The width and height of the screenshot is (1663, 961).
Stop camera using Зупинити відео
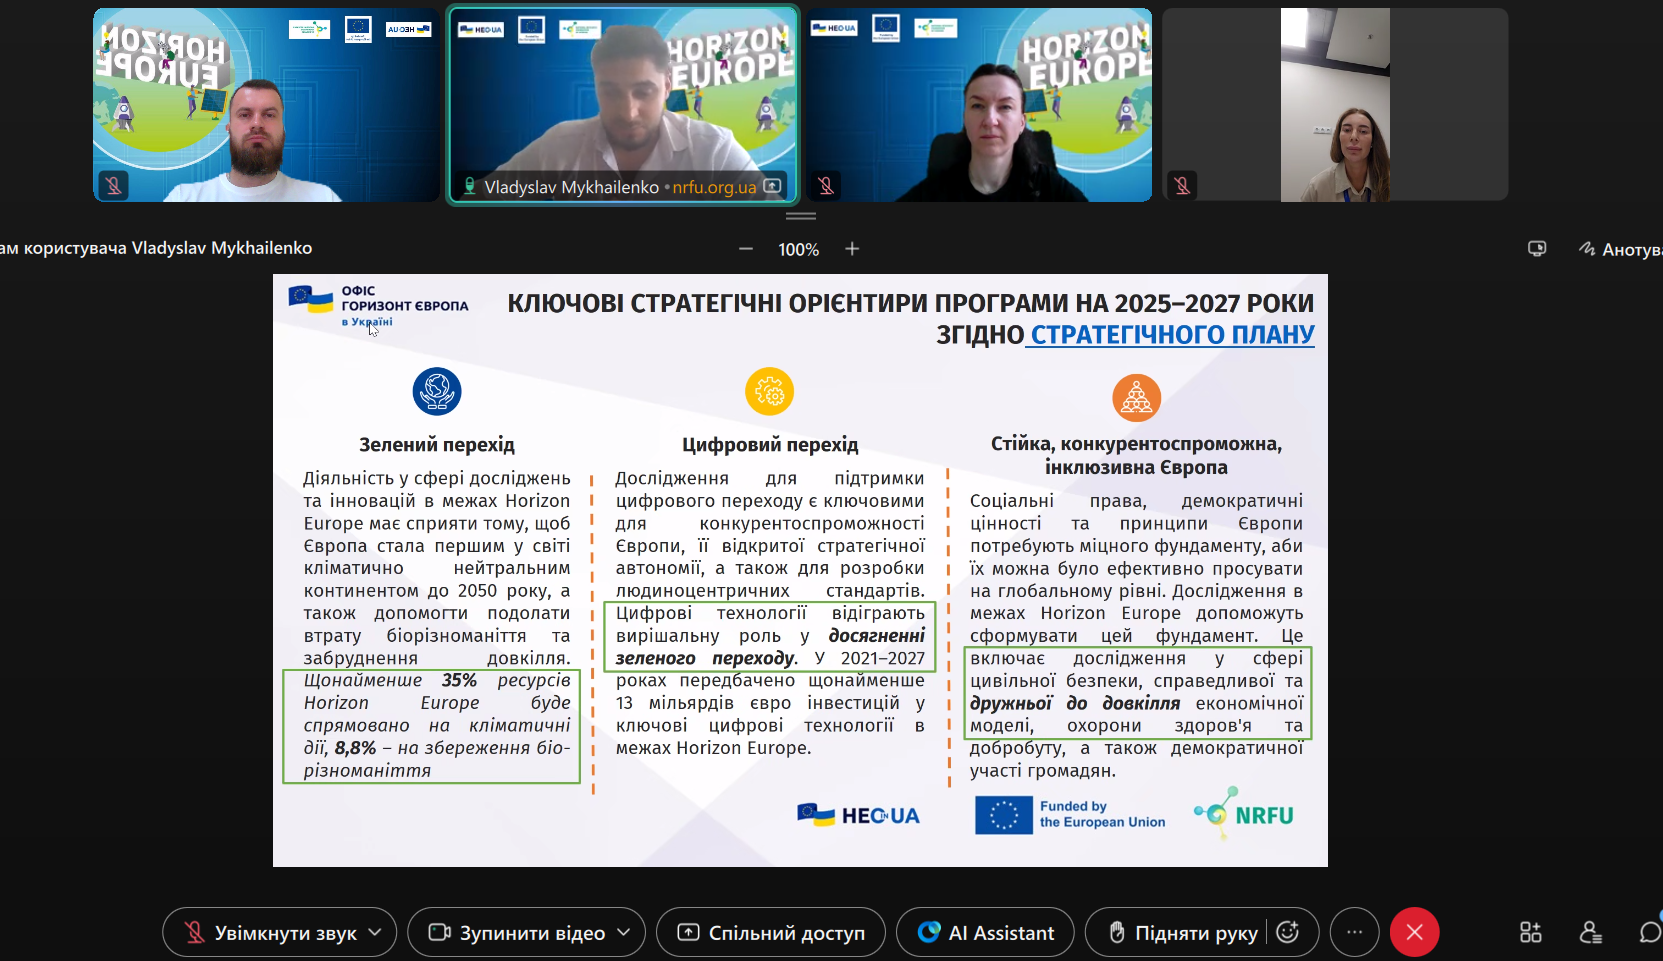517,933
